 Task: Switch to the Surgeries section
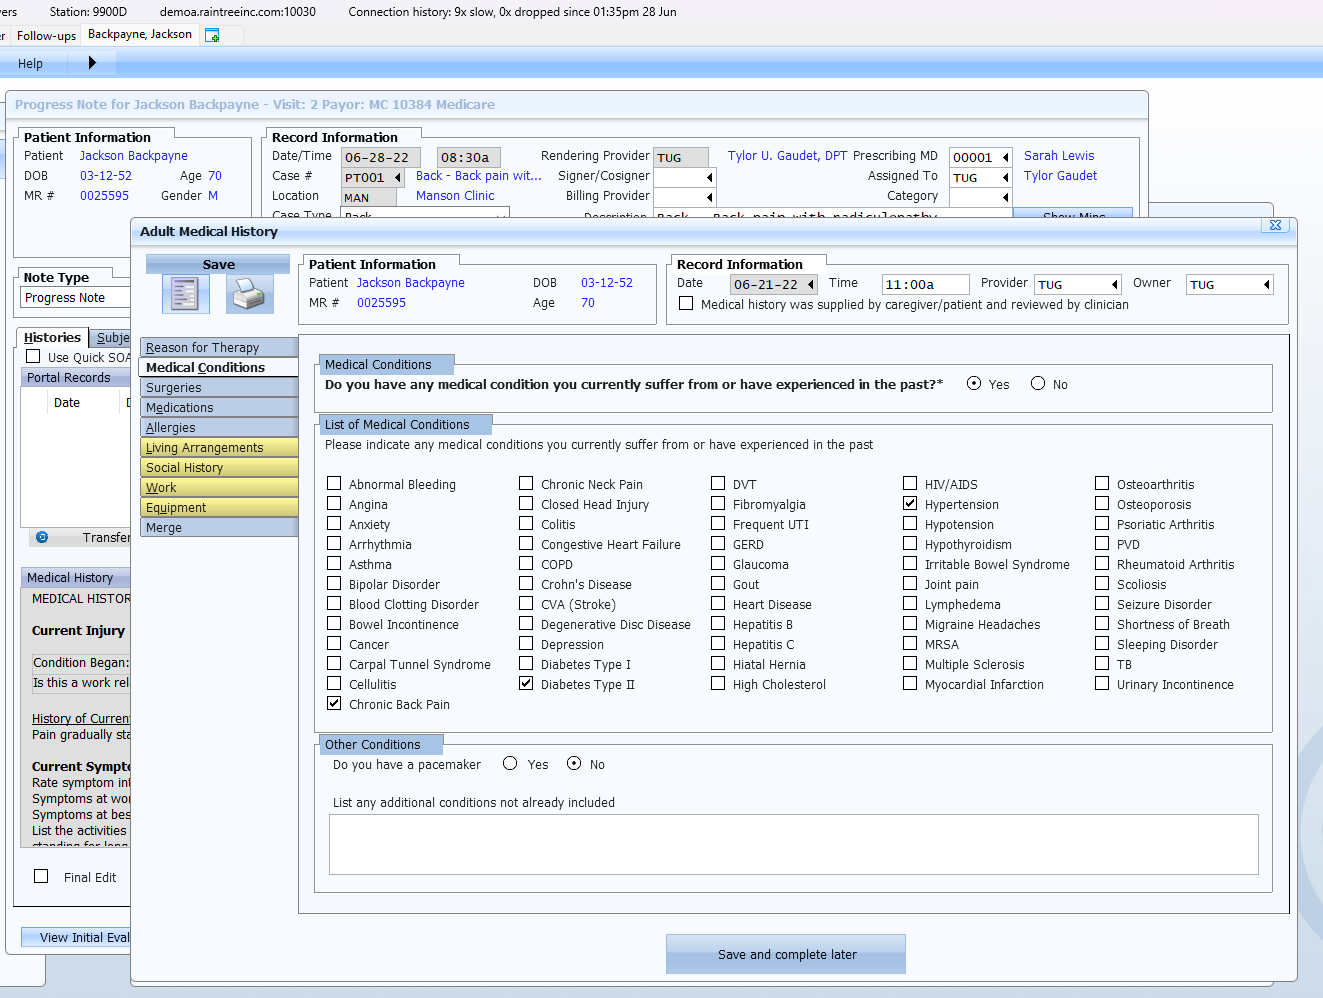pyautogui.click(x=219, y=387)
